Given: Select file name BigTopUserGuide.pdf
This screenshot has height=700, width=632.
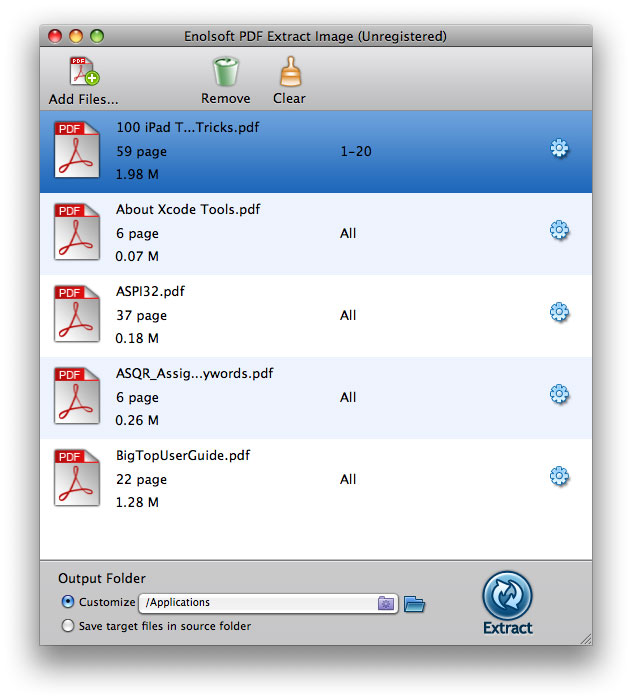Looking at the screenshot, I should coord(183,455).
